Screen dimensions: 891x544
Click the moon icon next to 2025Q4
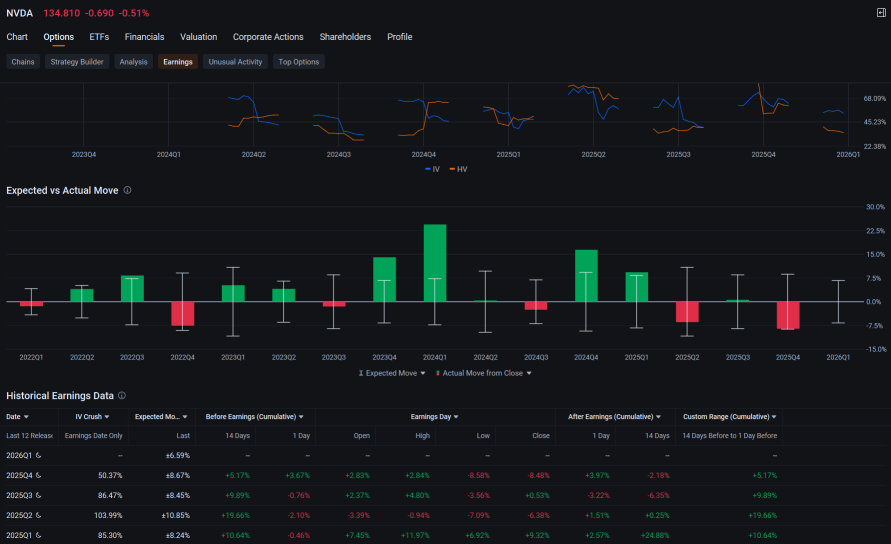click(x=37, y=474)
